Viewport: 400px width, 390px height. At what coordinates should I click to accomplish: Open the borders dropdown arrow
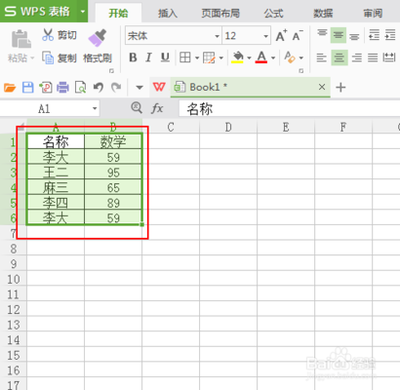pyautogui.click(x=197, y=58)
